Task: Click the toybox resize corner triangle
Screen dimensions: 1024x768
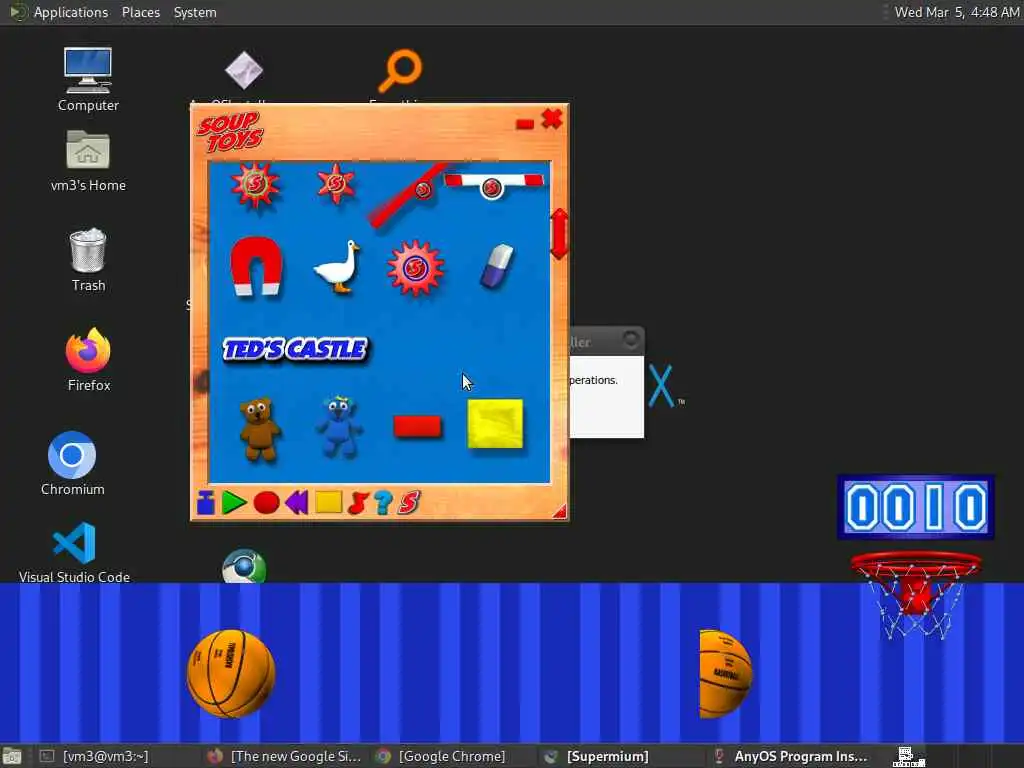Action: tap(560, 511)
